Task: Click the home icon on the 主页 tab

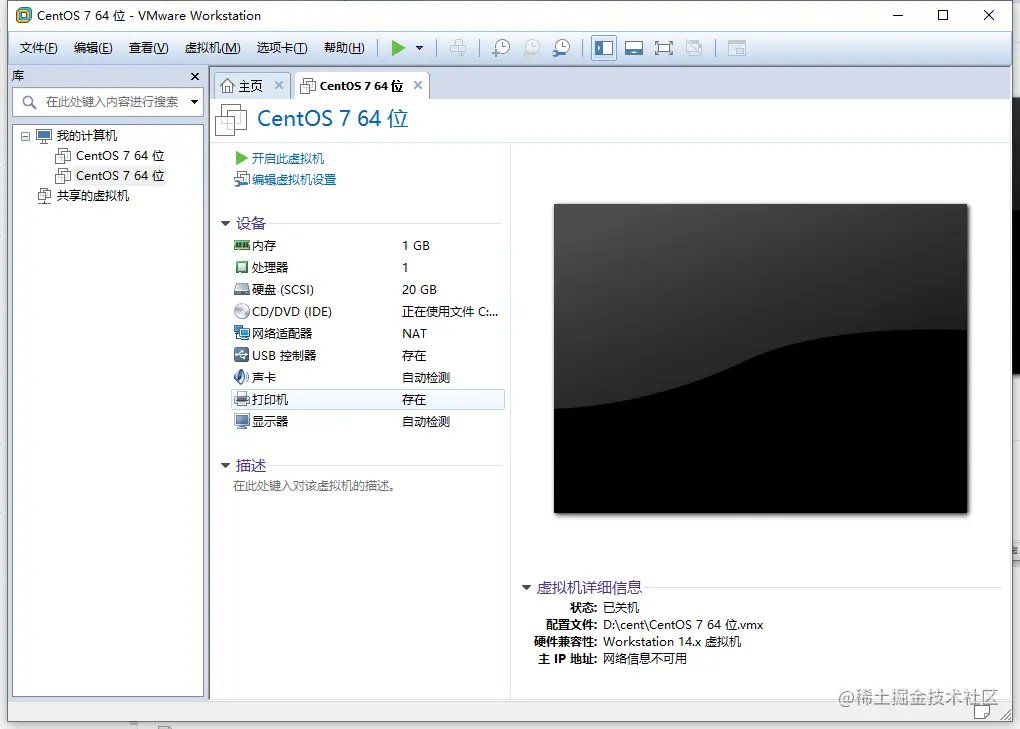Action: click(x=227, y=86)
